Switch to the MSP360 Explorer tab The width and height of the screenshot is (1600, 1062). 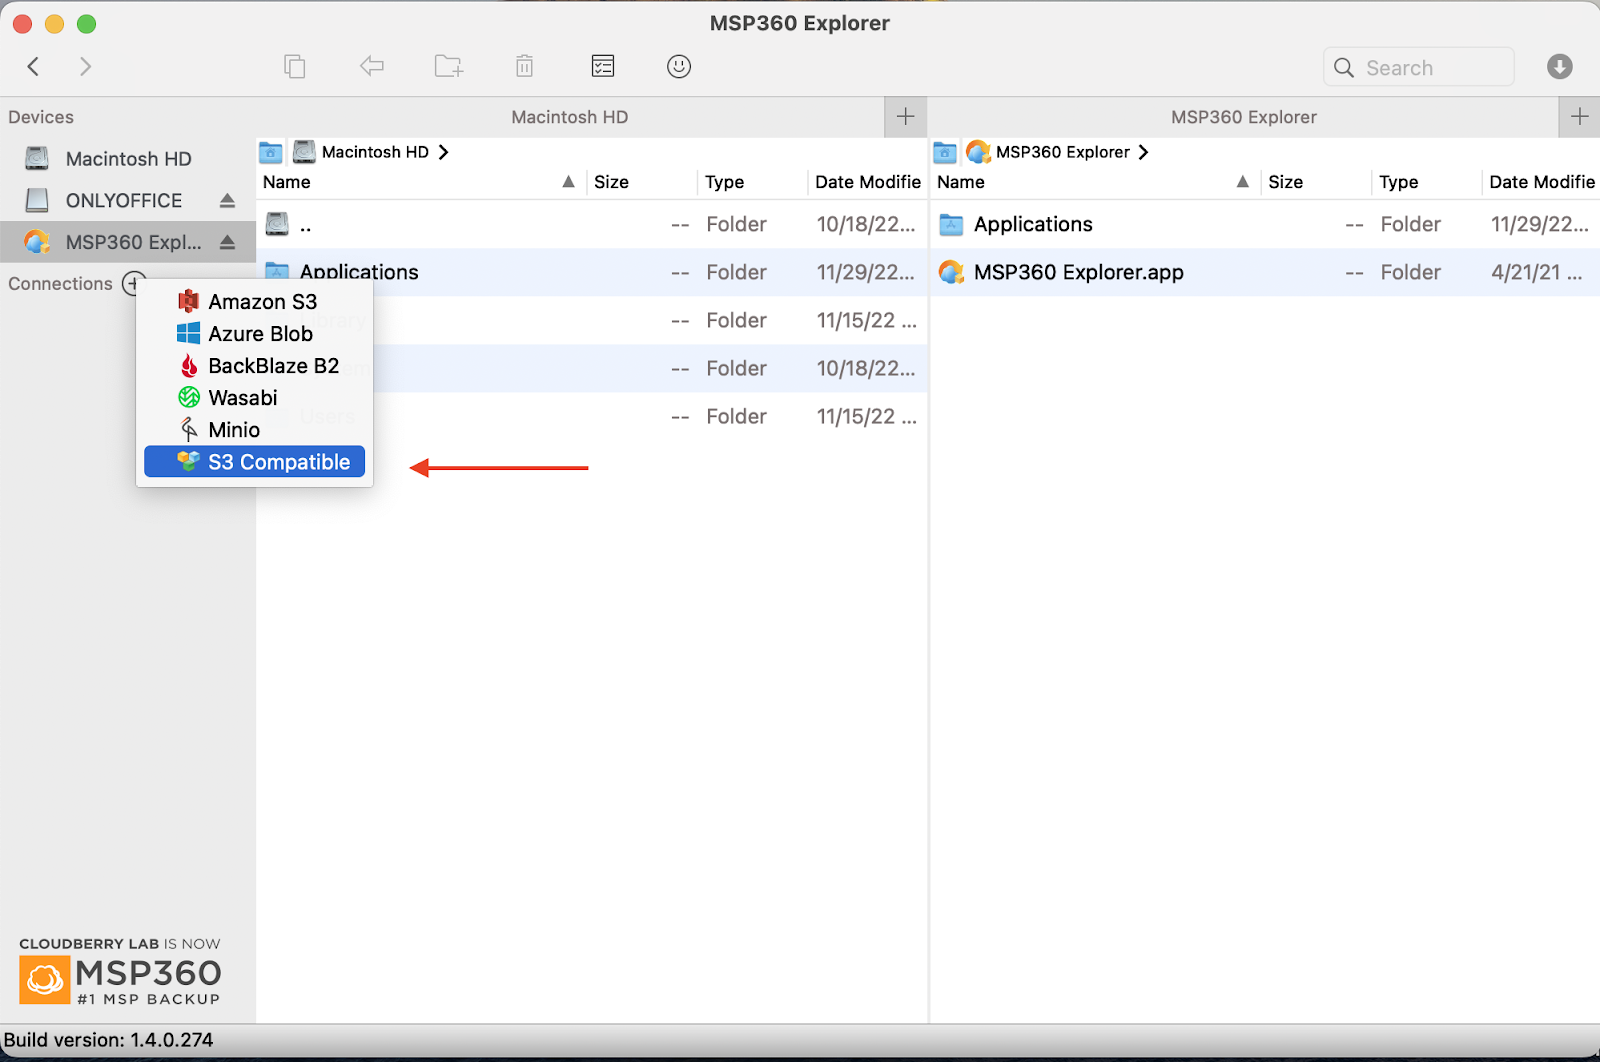tap(1244, 117)
